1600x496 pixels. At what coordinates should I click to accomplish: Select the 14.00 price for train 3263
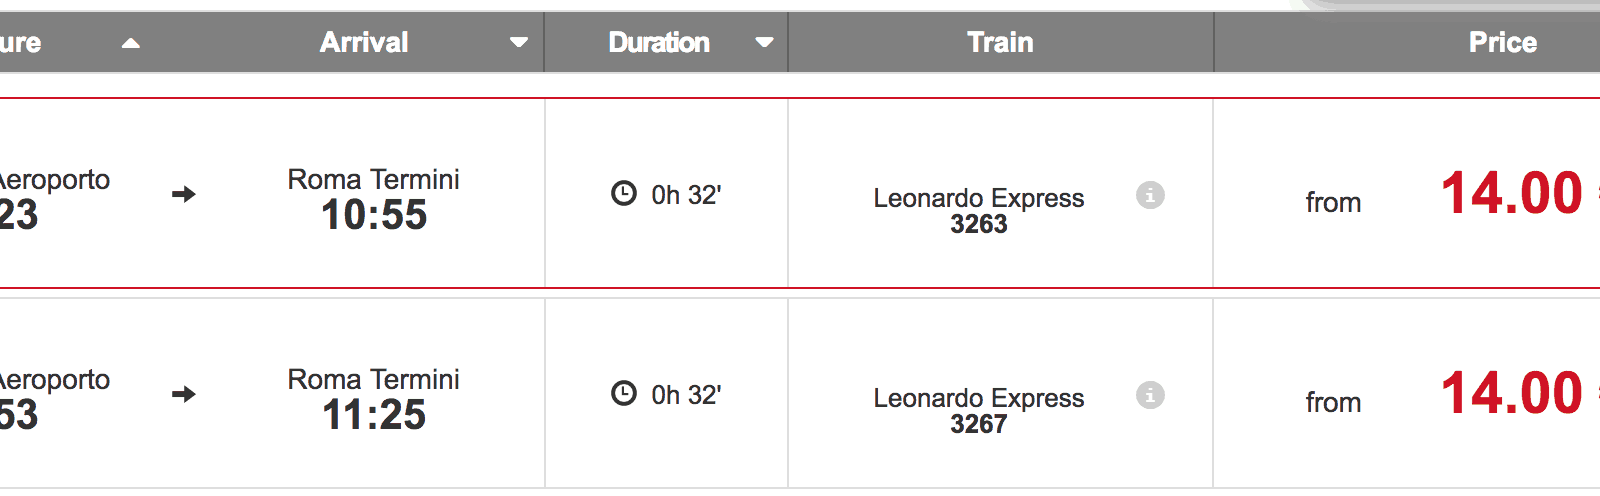tap(1511, 194)
